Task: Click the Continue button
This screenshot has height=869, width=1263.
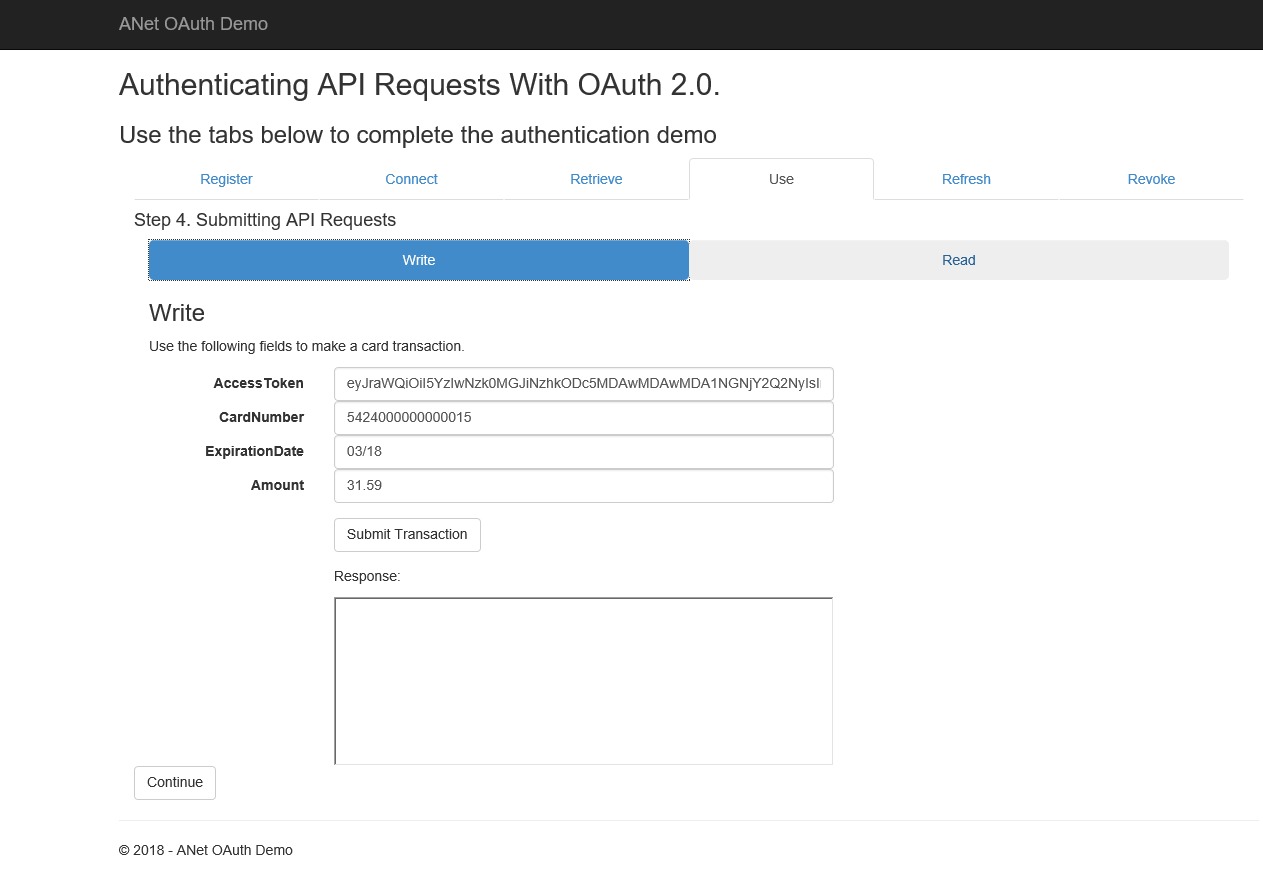Action: coord(175,783)
